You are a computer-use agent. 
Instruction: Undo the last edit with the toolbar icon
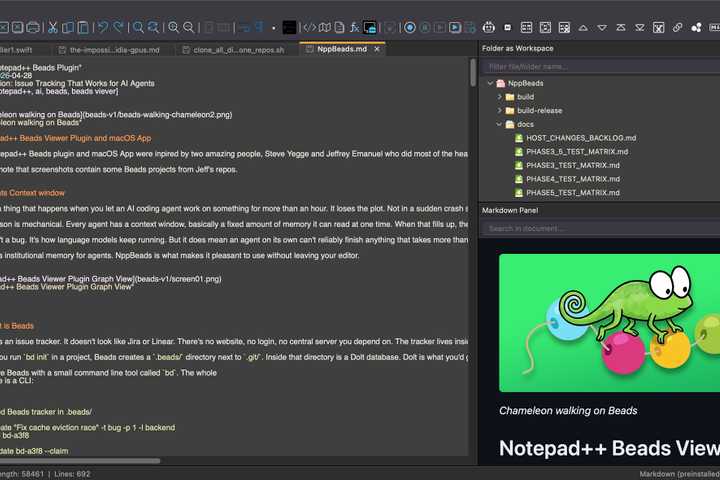click(103, 27)
